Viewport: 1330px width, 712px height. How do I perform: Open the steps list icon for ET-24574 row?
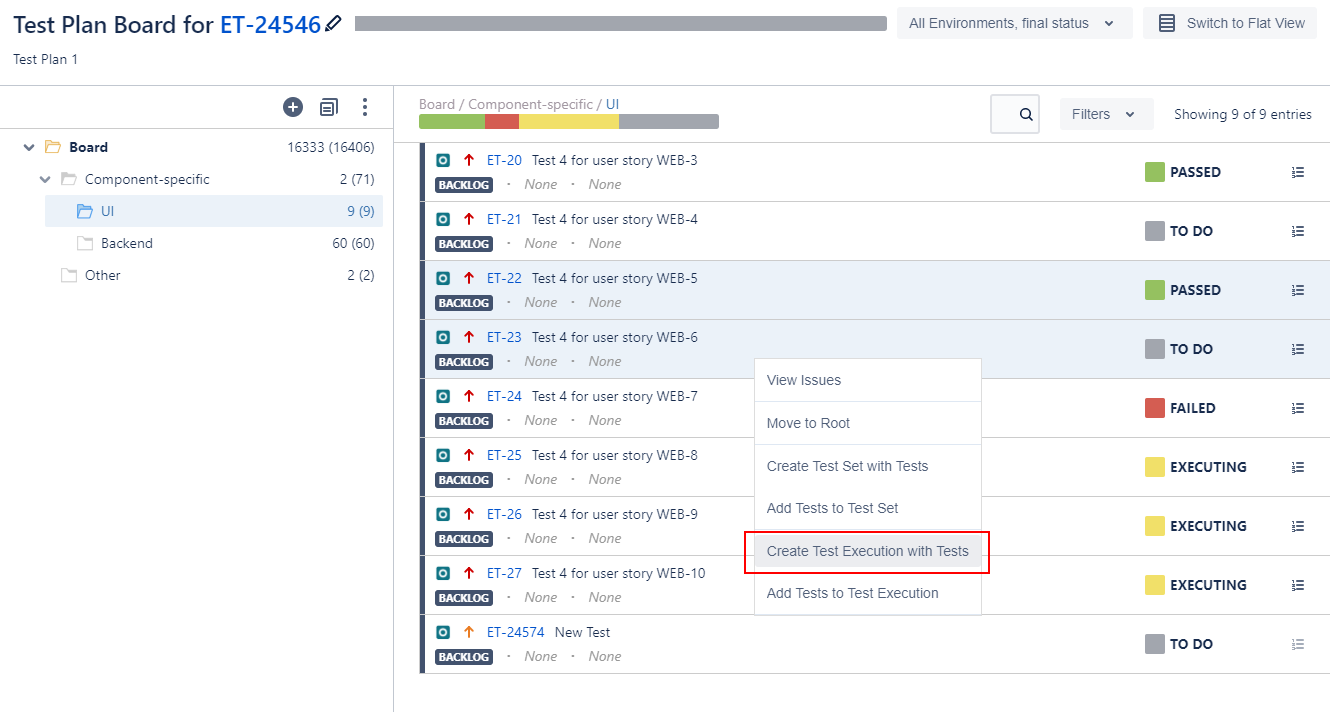[1298, 644]
